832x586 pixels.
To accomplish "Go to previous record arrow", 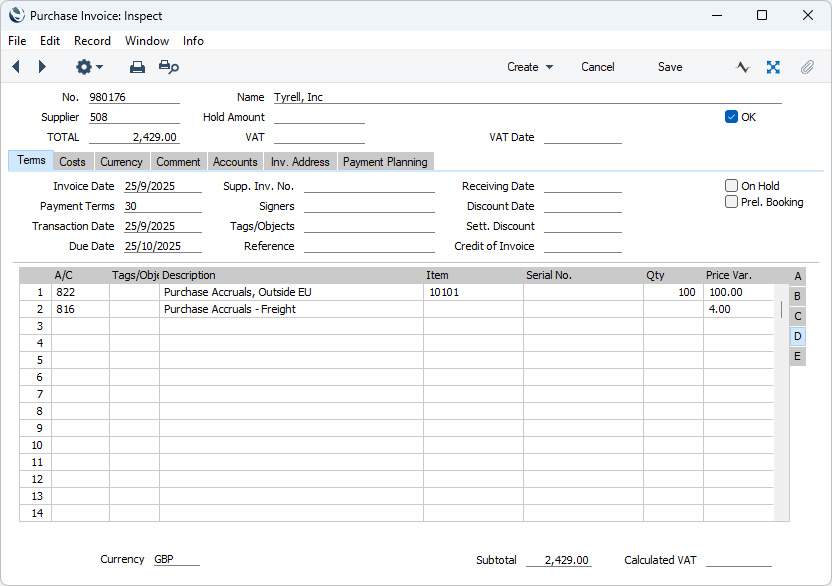I will (16, 67).
